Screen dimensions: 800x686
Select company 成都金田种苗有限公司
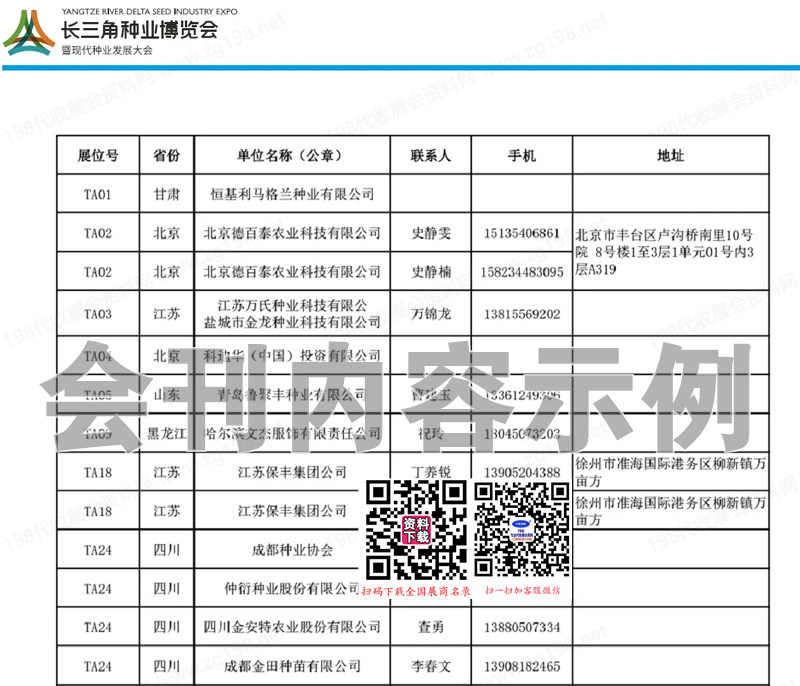(x=292, y=666)
